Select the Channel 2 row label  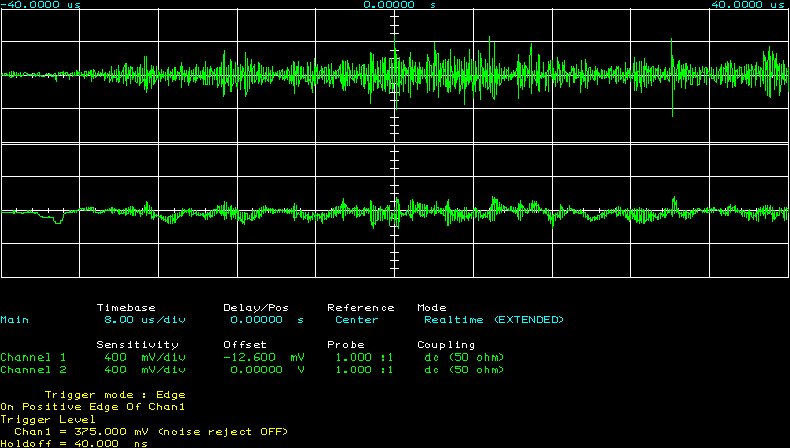(x=33, y=370)
